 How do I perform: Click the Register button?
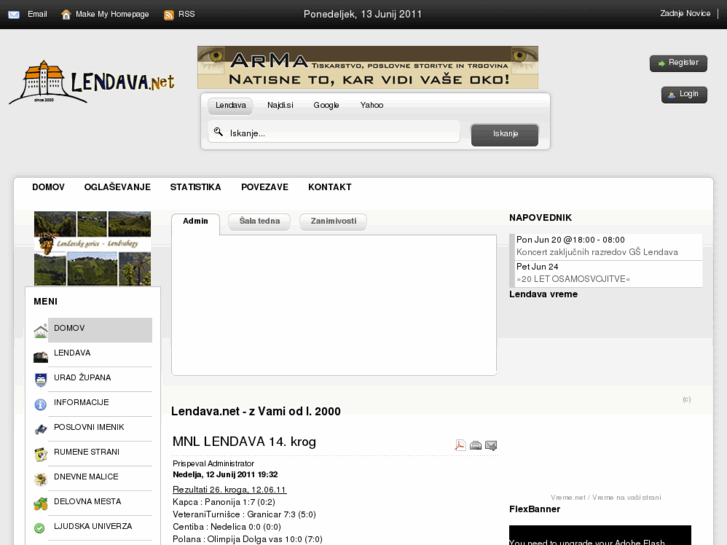point(678,63)
